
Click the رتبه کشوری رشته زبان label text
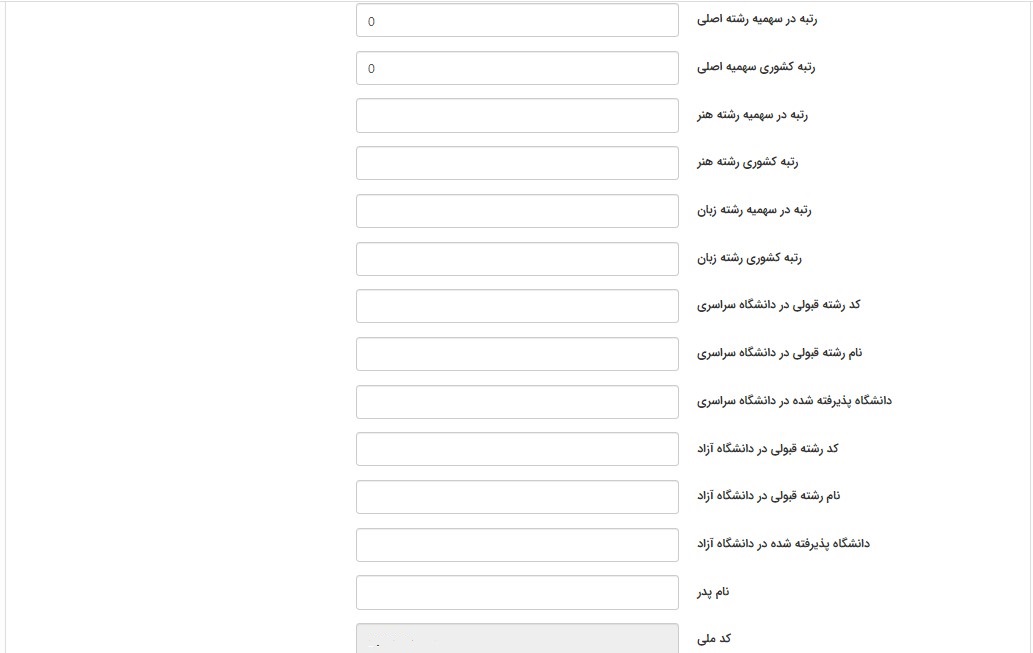750,258
